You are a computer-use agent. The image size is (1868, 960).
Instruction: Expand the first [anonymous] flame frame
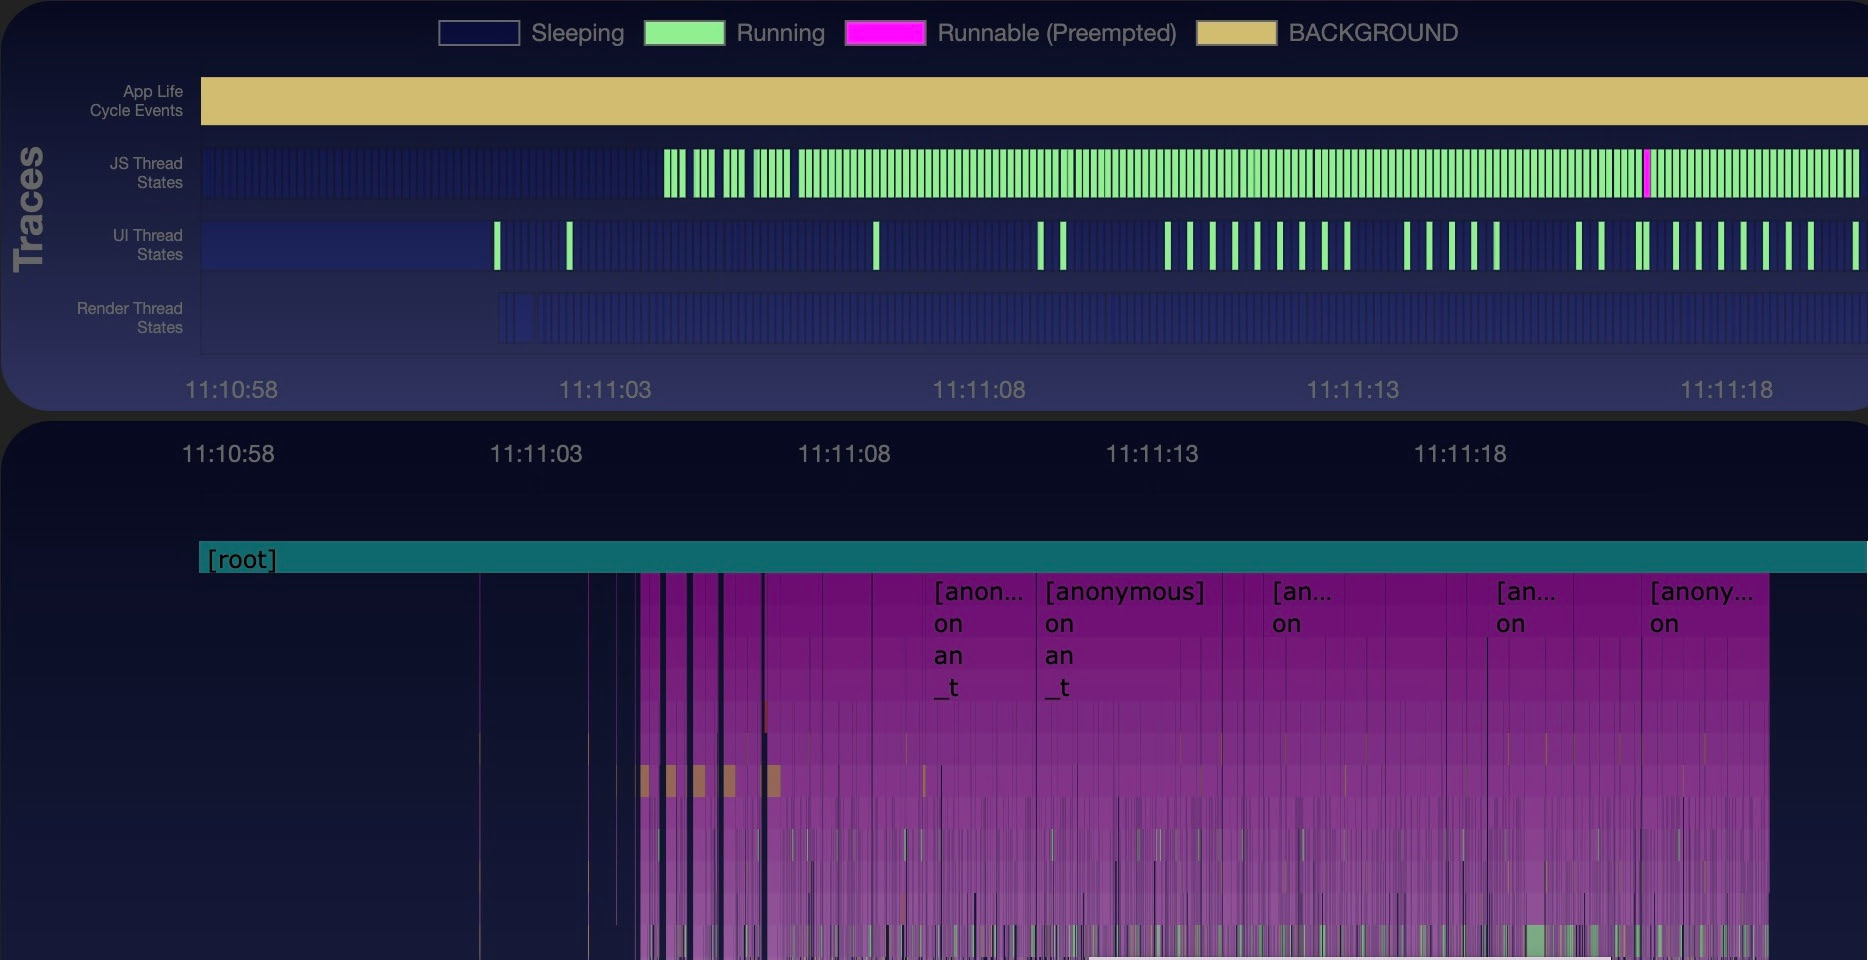pyautogui.click(x=978, y=591)
